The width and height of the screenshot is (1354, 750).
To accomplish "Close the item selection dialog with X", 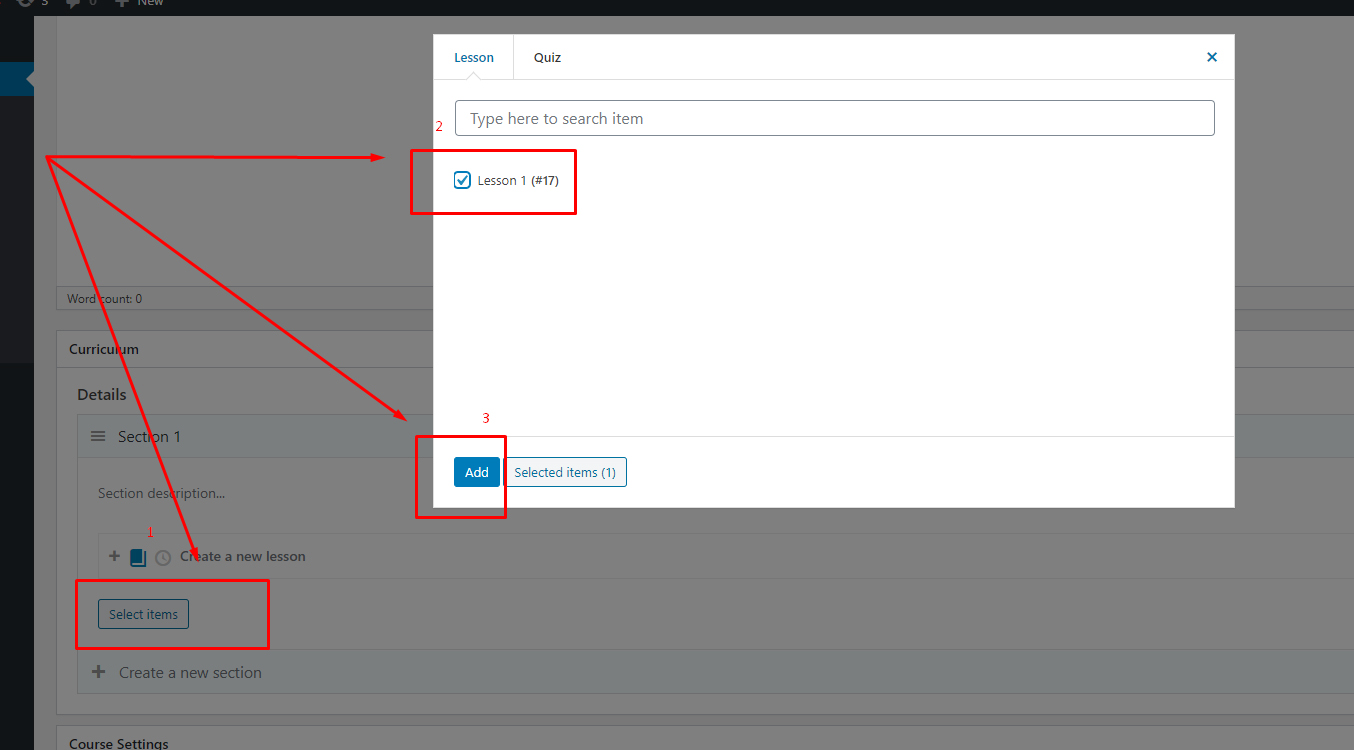I will coord(1211,57).
